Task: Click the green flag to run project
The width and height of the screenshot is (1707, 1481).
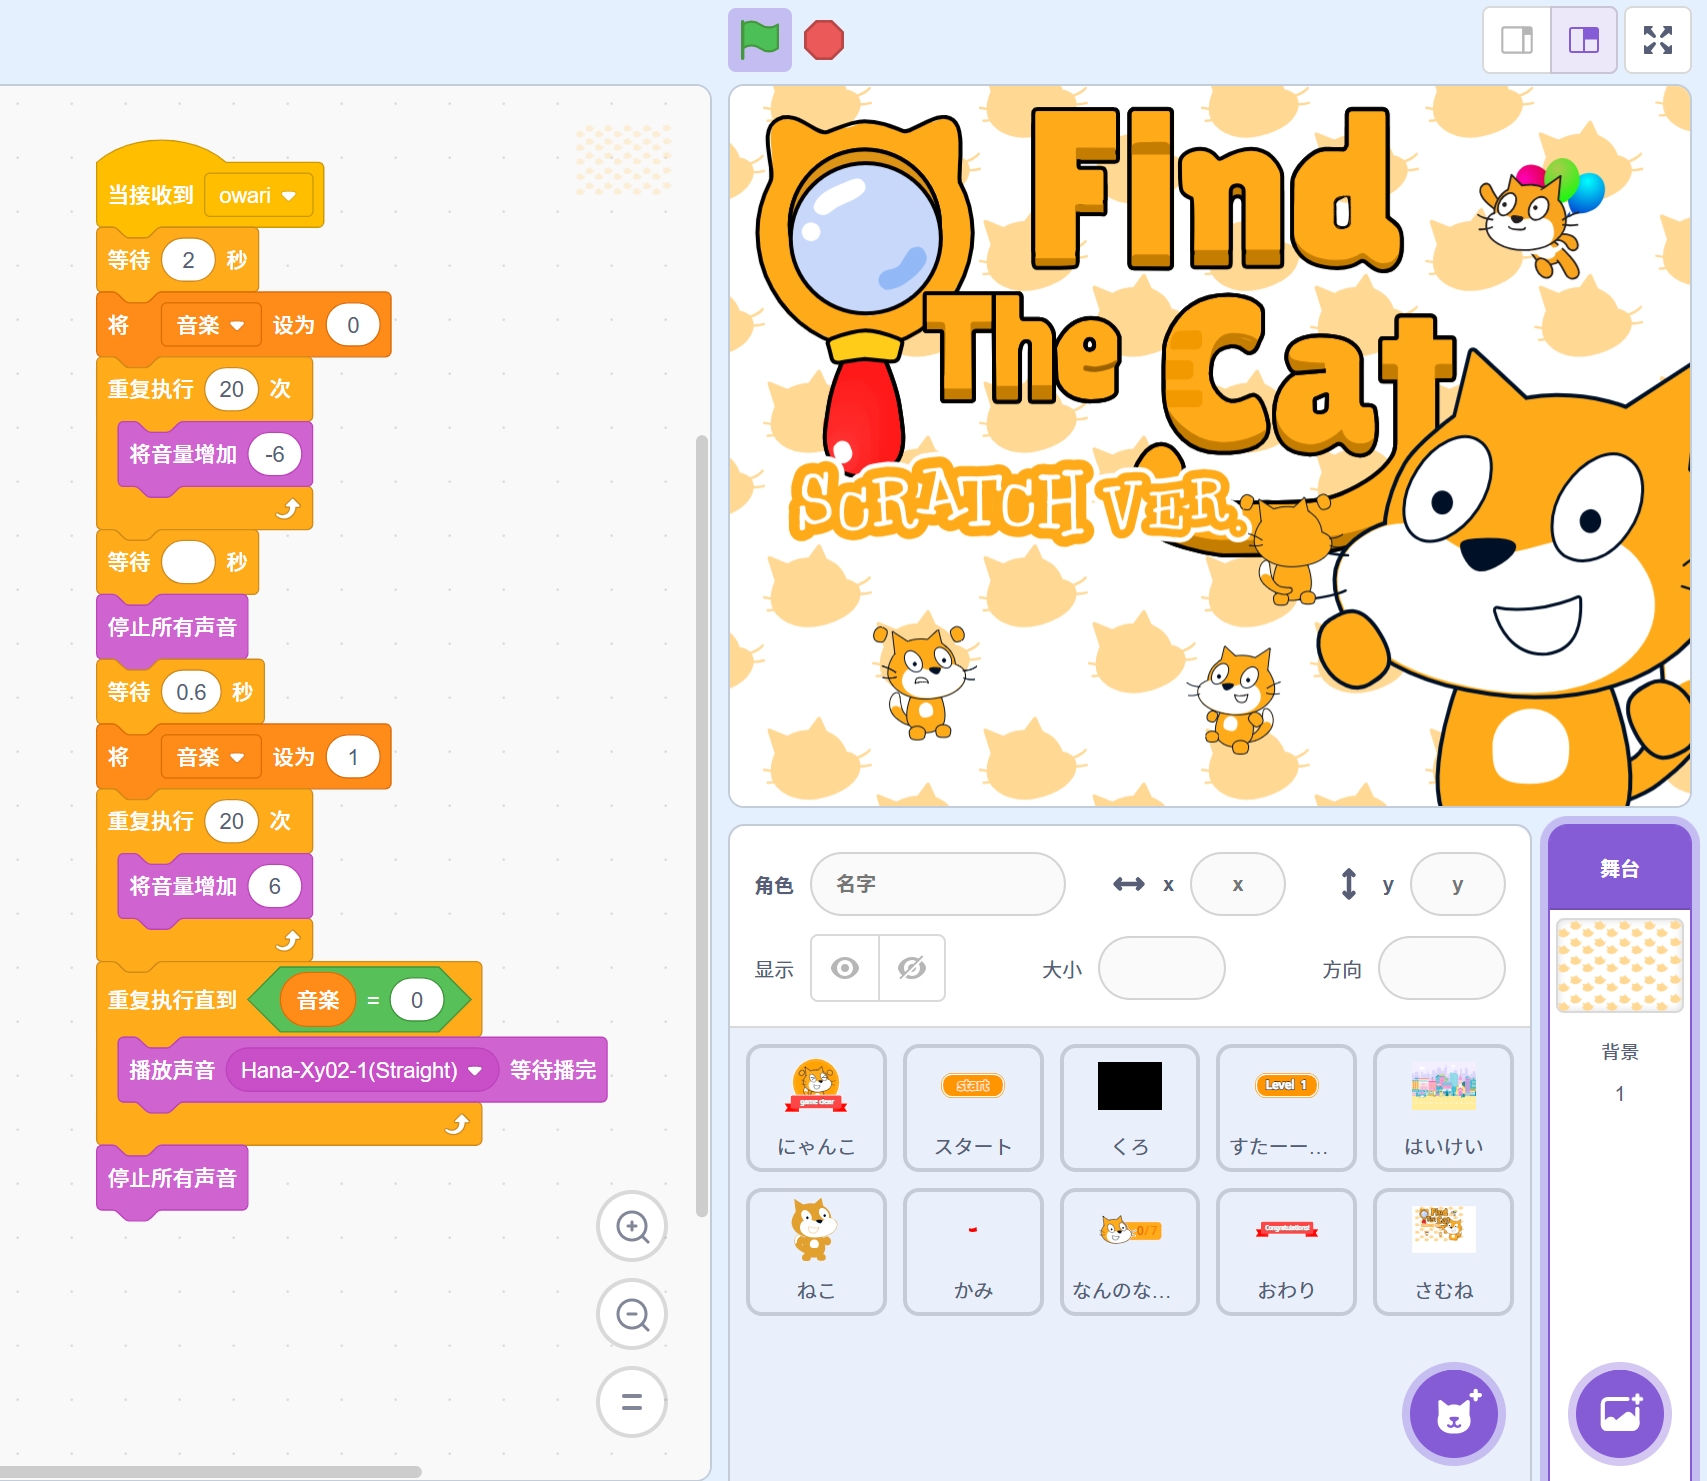Action: 759,41
